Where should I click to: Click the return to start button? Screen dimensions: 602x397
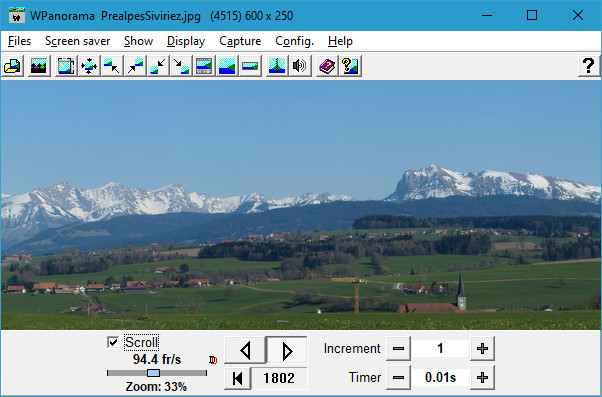[237, 378]
